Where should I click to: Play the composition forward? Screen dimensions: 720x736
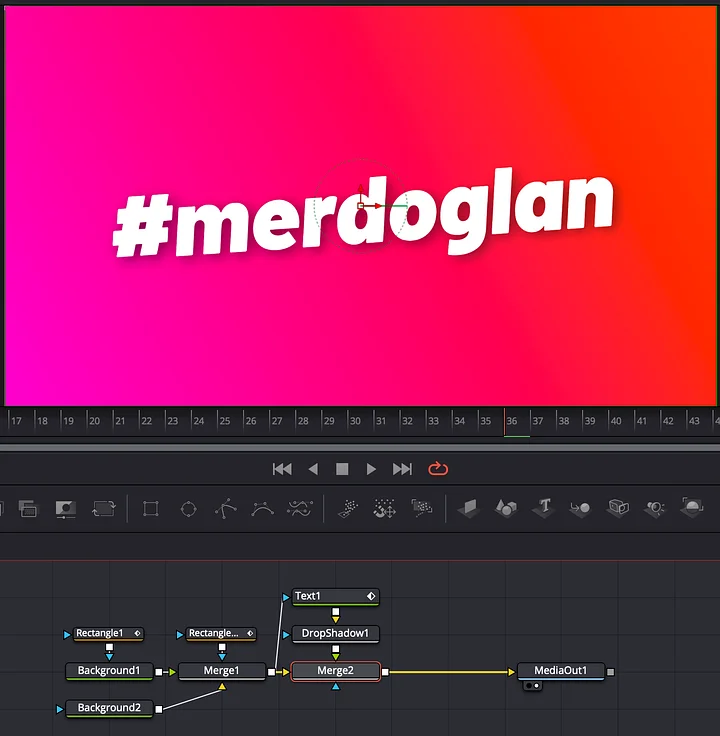(x=371, y=469)
